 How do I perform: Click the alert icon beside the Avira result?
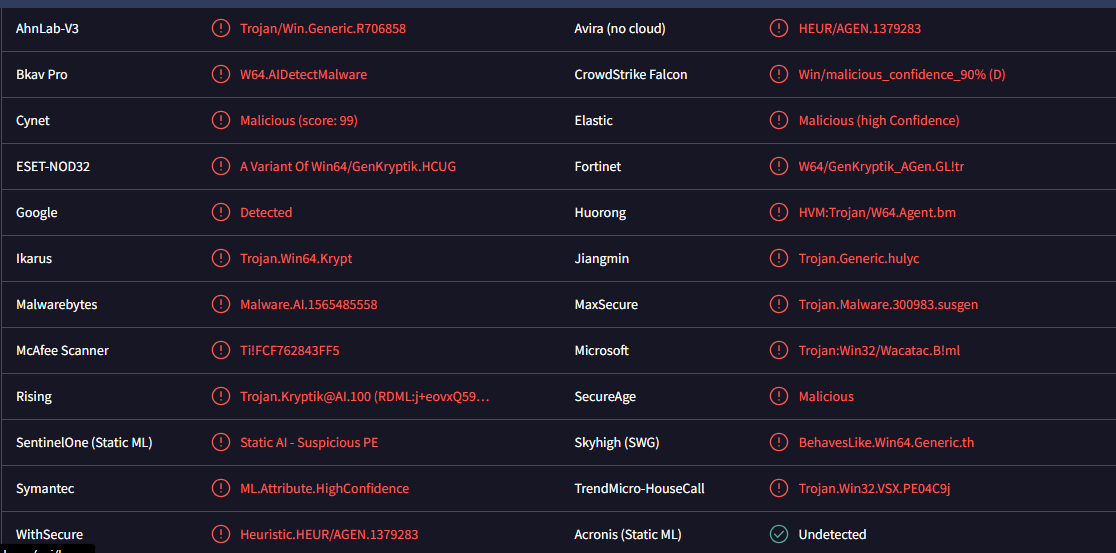pos(779,28)
